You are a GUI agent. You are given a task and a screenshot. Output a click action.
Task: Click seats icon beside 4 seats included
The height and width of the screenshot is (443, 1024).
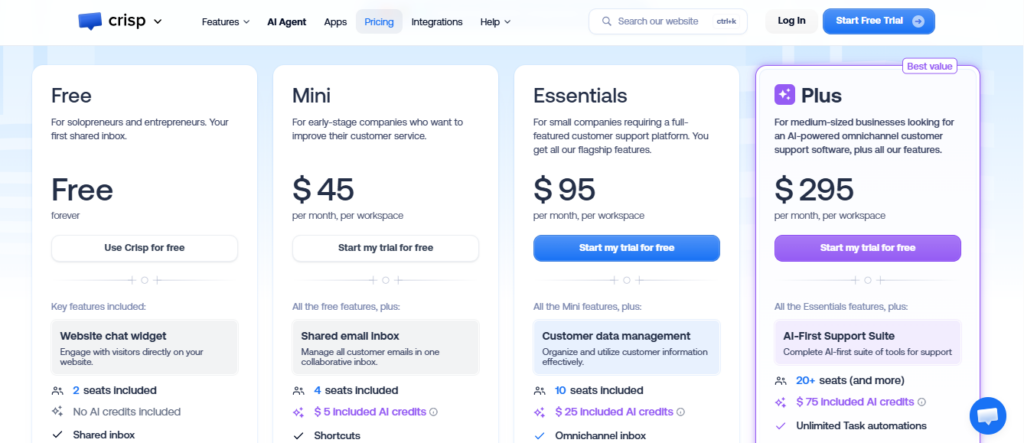click(298, 391)
